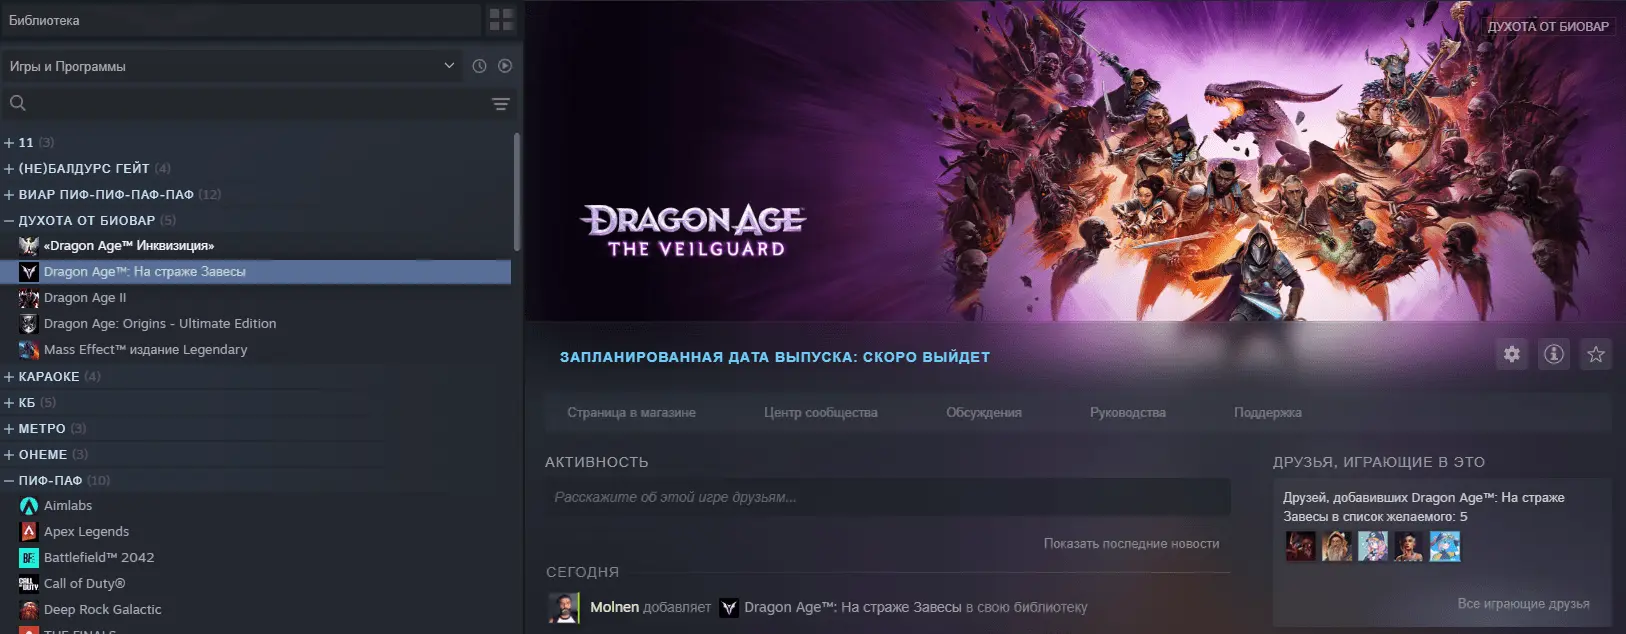Open Molnen's profile name link
The height and width of the screenshot is (634, 1626).
coord(614,607)
